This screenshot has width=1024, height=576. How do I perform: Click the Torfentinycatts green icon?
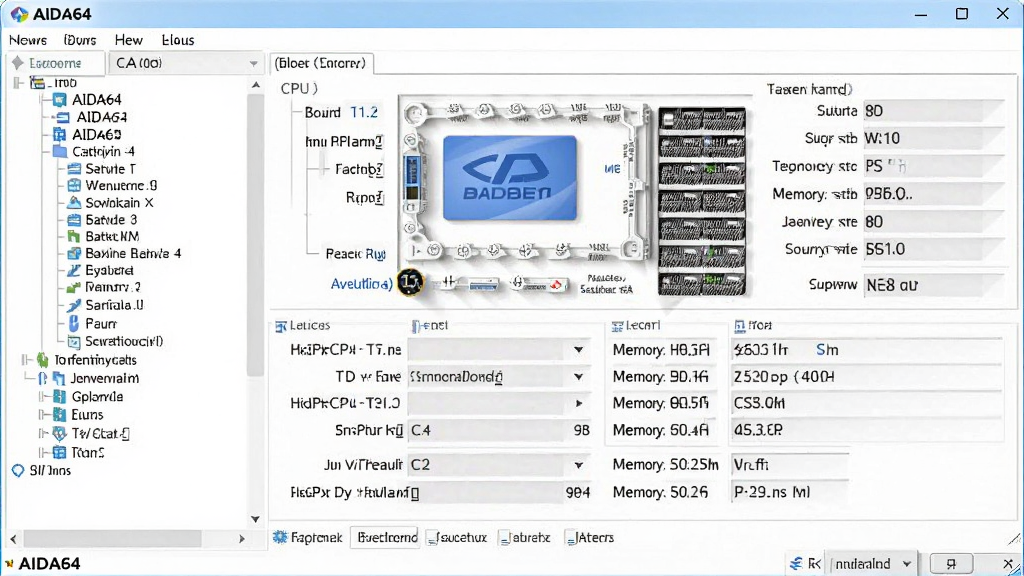(43, 360)
